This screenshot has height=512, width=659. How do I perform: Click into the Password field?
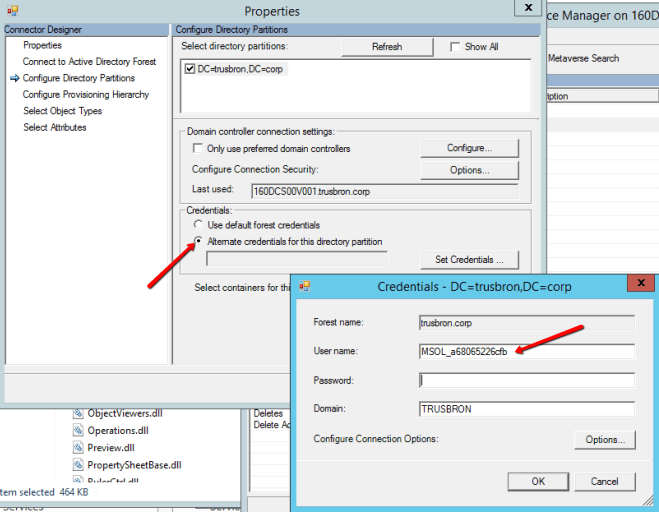[526, 380]
